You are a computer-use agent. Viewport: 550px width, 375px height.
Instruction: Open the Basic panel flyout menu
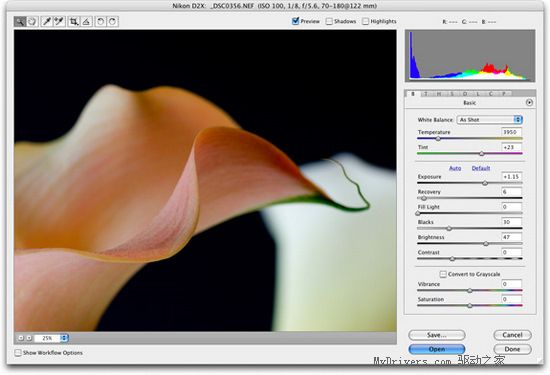(529, 103)
